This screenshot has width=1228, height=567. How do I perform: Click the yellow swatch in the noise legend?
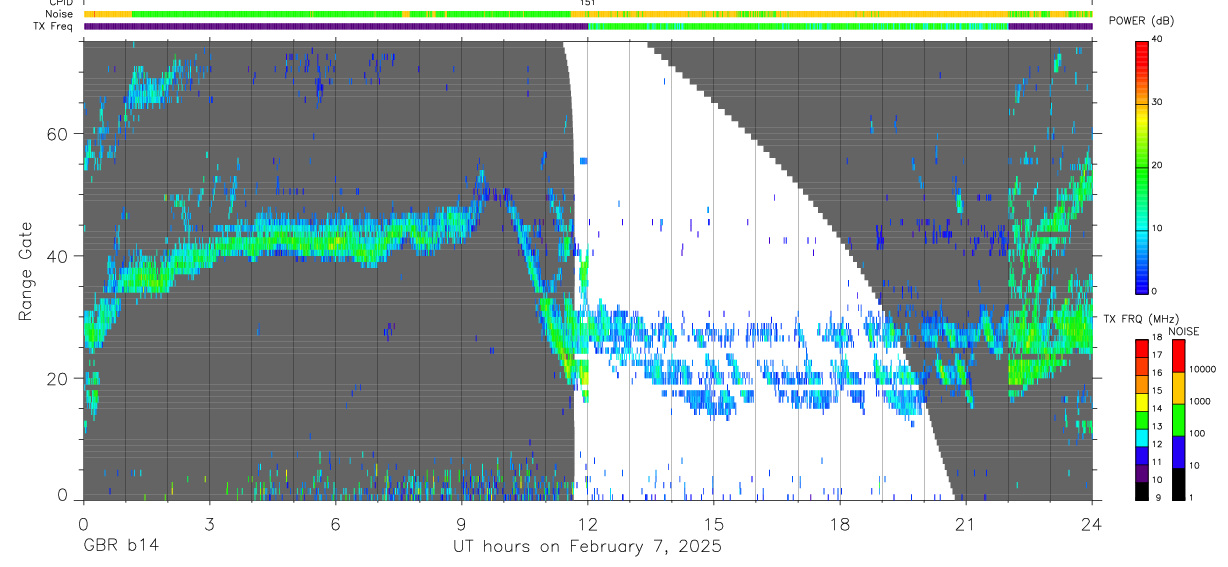pyautogui.click(x=1177, y=387)
